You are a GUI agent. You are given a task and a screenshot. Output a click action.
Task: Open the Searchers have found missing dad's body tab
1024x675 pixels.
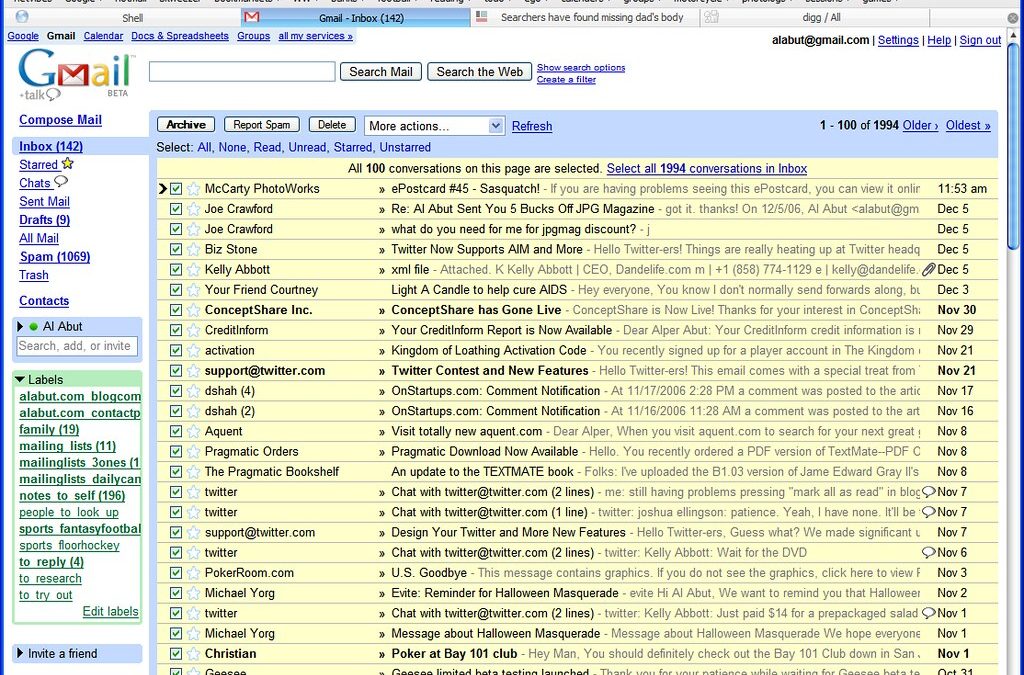(585, 18)
